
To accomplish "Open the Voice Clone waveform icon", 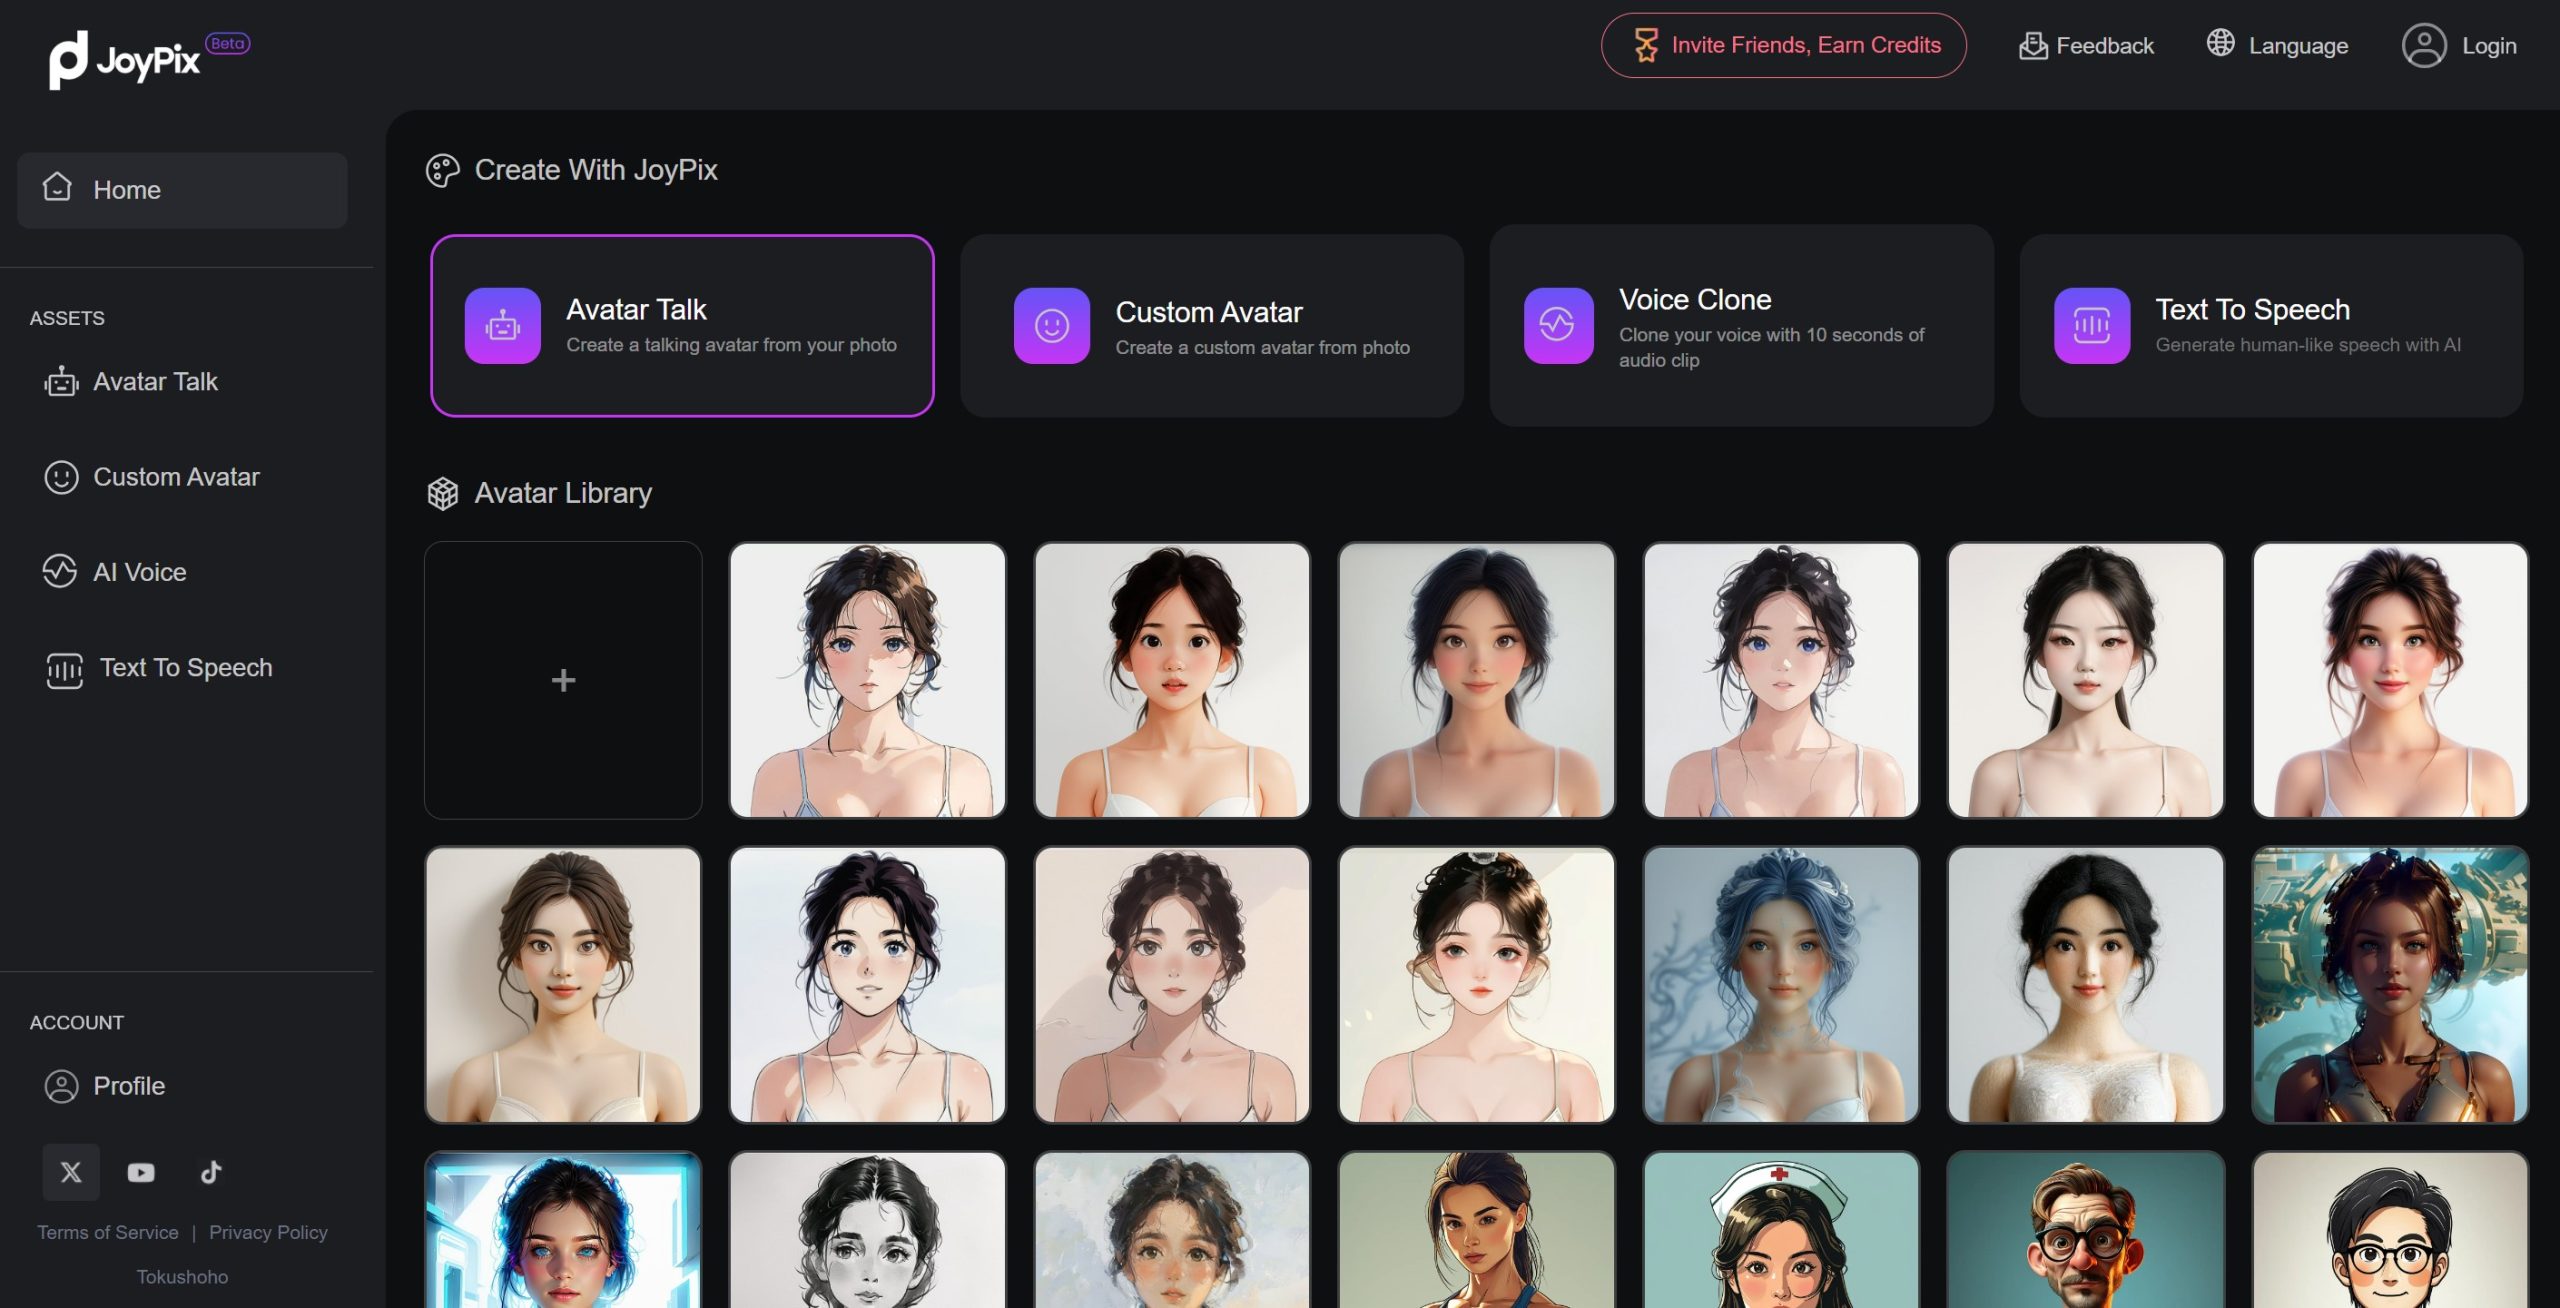I will [x=1556, y=327].
